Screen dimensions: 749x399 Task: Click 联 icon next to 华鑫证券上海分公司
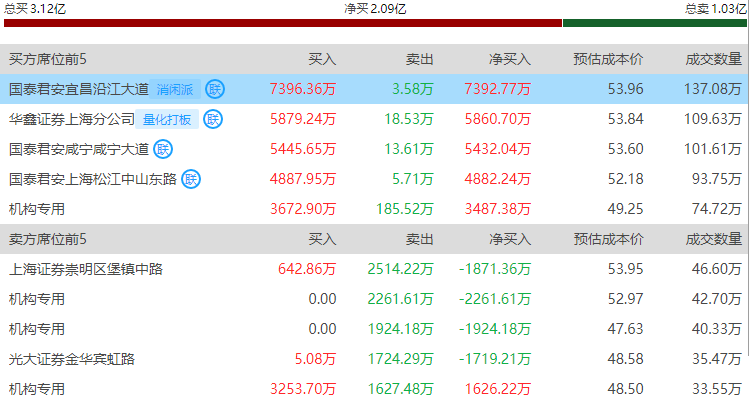pyautogui.click(x=213, y=119)
